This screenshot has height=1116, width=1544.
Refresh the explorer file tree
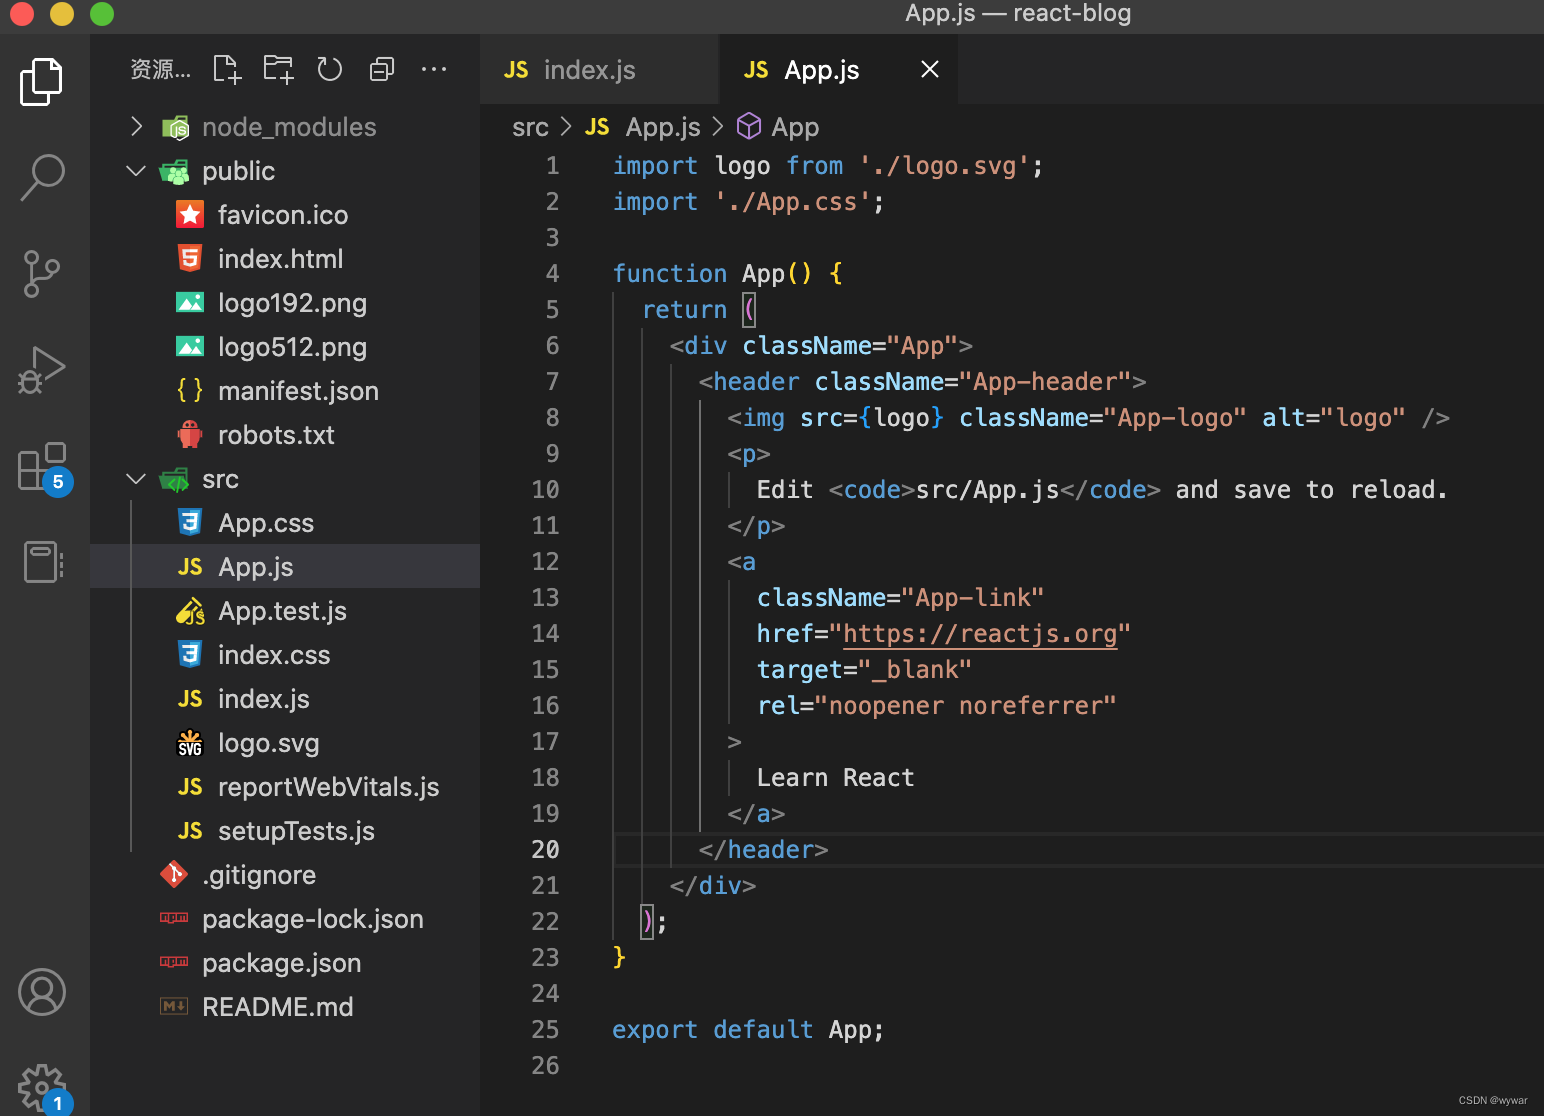[x=330, y=69]
